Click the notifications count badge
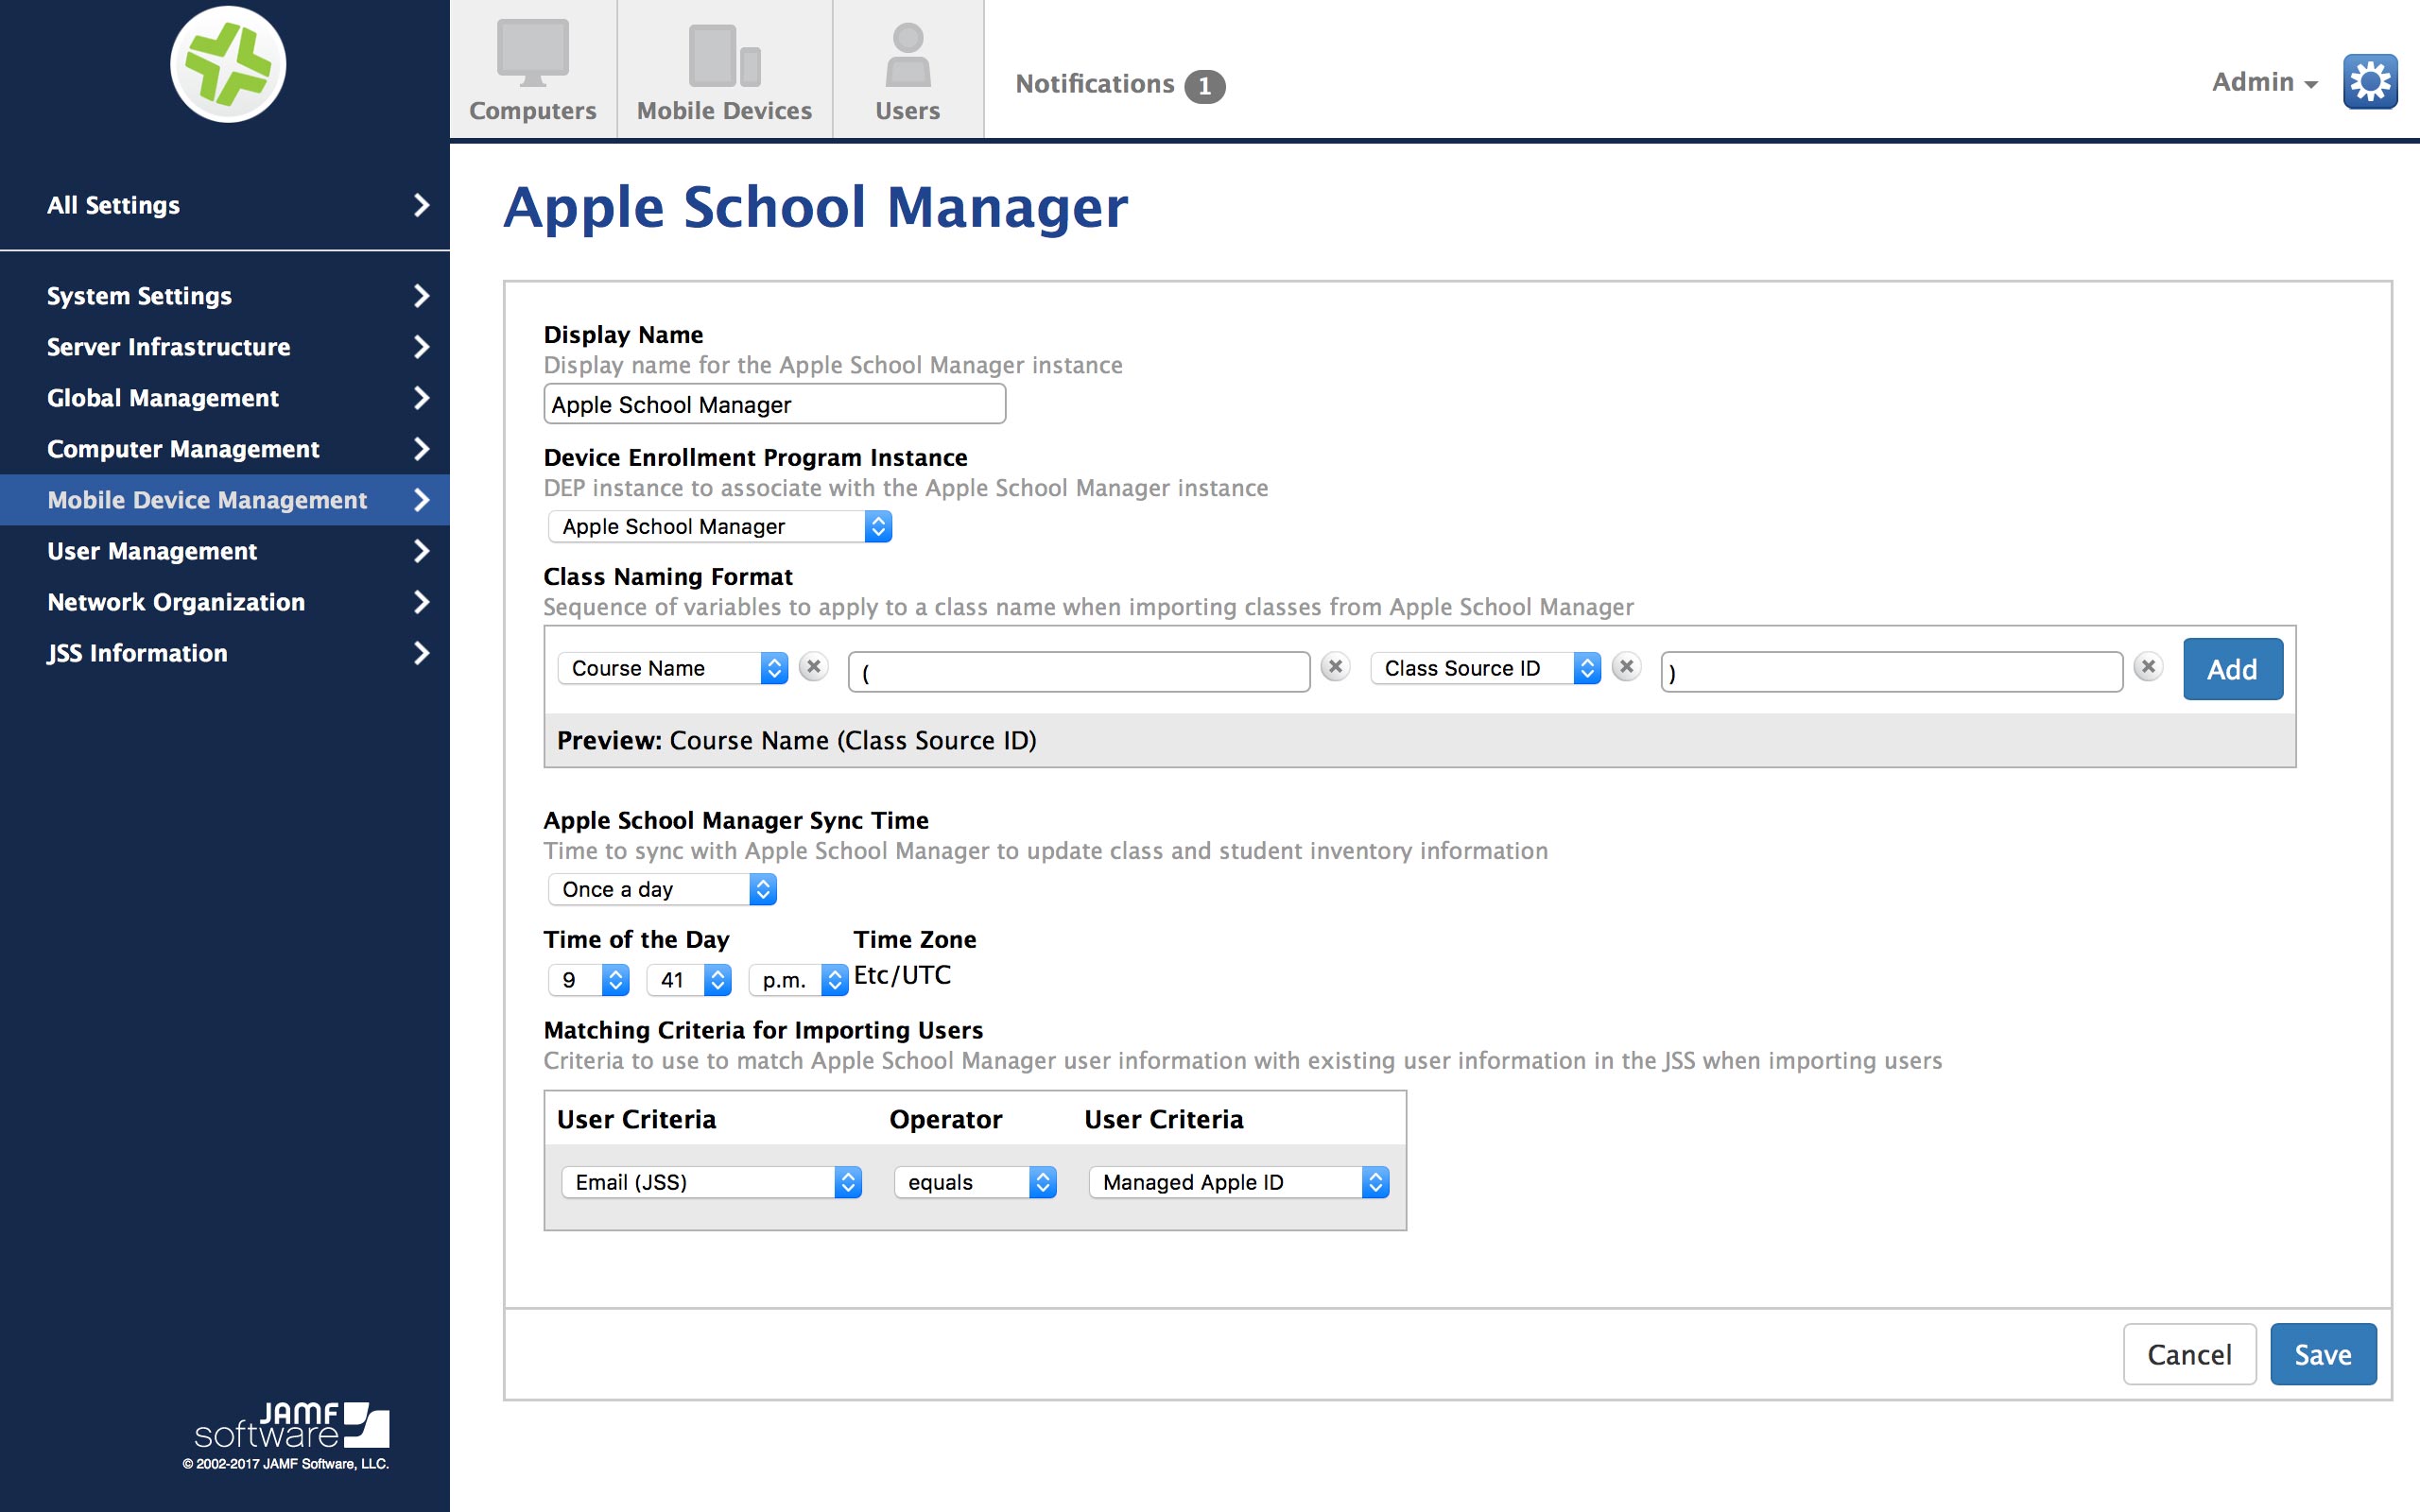 click(1204, 86)
